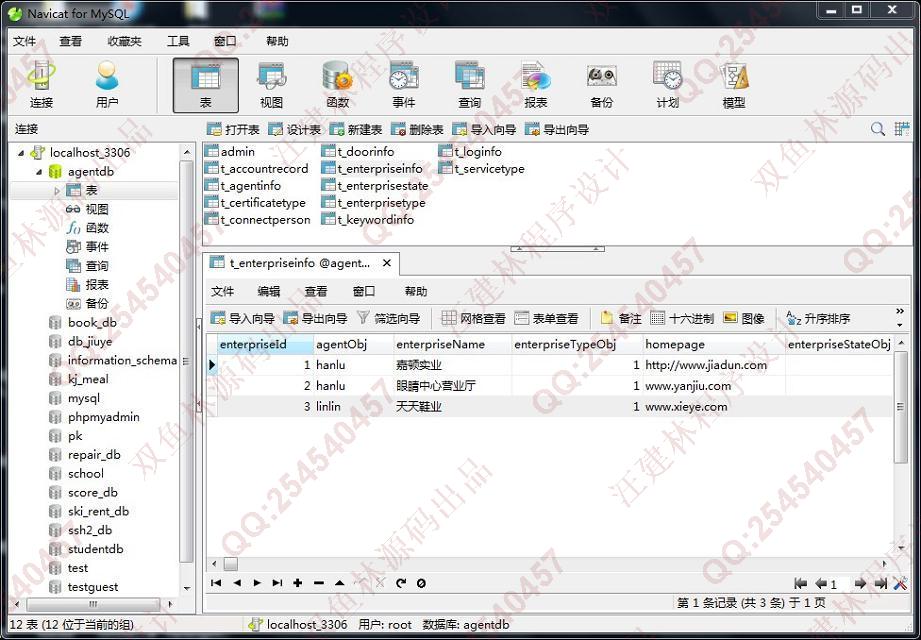Collapse the localhost_3306 connection node

point(21,153)
